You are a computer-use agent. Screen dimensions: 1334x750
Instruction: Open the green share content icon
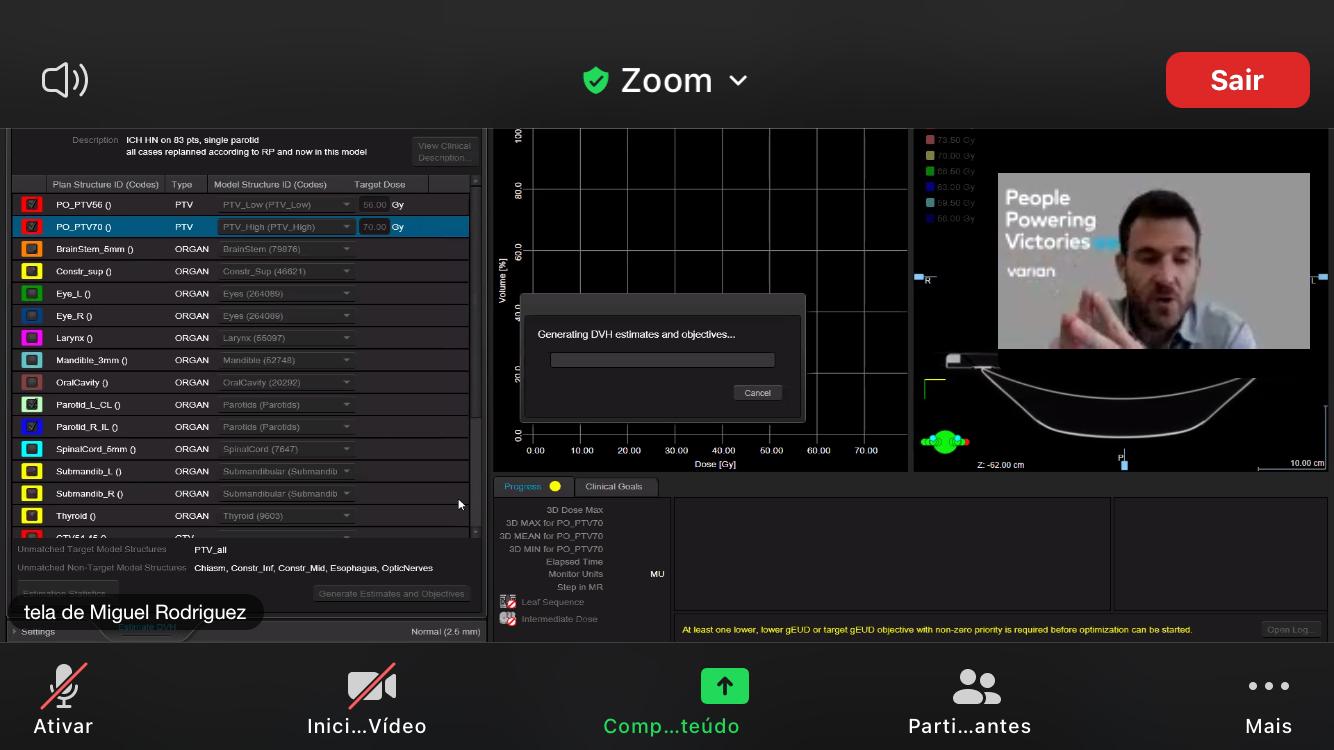725,686
